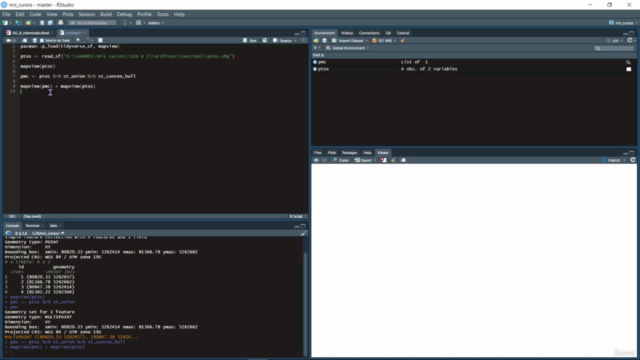Open the Global Environment dropdown
Image resolution: width=640 pixels, height=360 pixels.
tap(347, 48)
